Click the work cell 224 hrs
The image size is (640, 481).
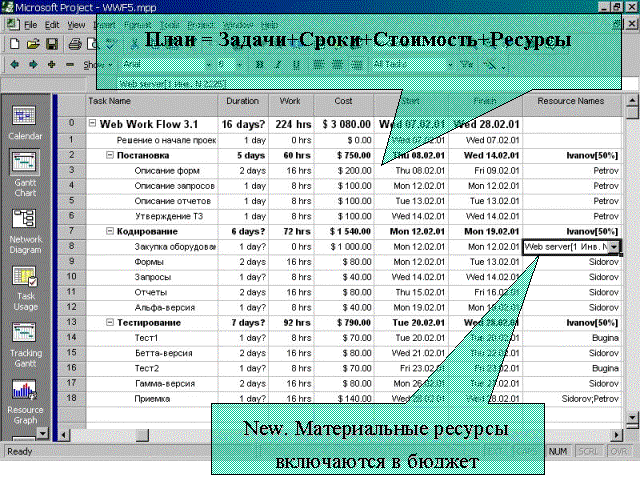(293, 124)
